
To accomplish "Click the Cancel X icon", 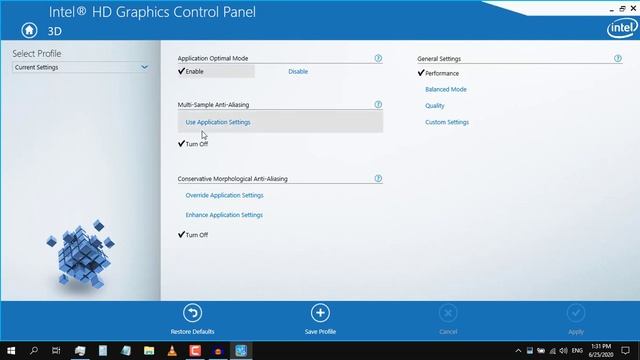I will 448,313.
